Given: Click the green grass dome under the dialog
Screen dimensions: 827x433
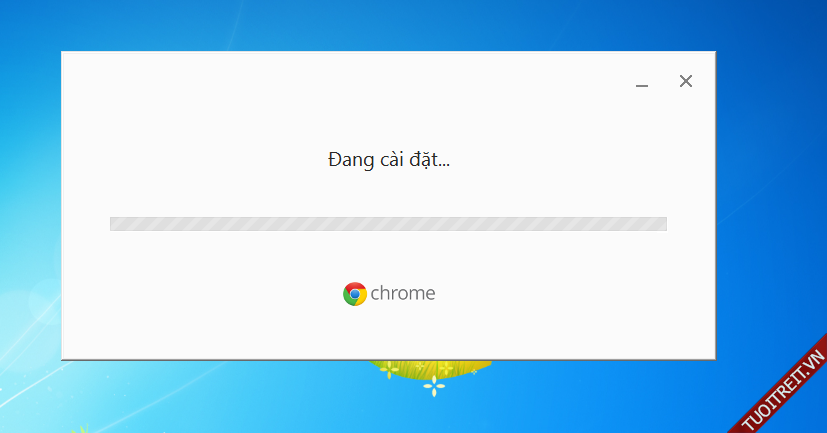Looking at the screenshot, I should click(430, 368).
